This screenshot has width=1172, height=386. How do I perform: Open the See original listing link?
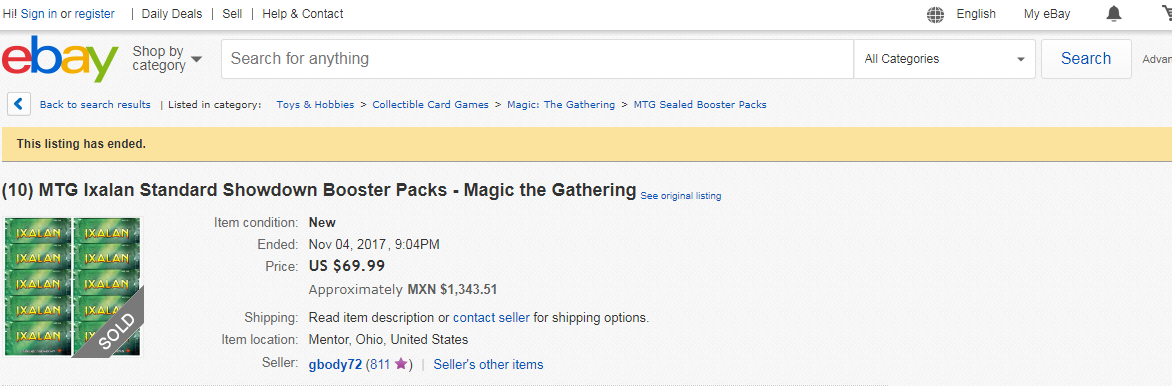coord(681,196)
